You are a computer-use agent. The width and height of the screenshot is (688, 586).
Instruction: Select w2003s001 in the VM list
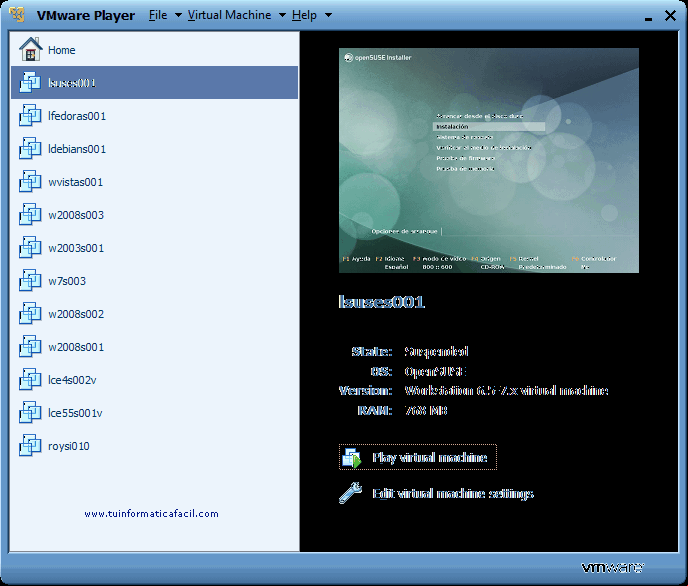coord(154,248)
